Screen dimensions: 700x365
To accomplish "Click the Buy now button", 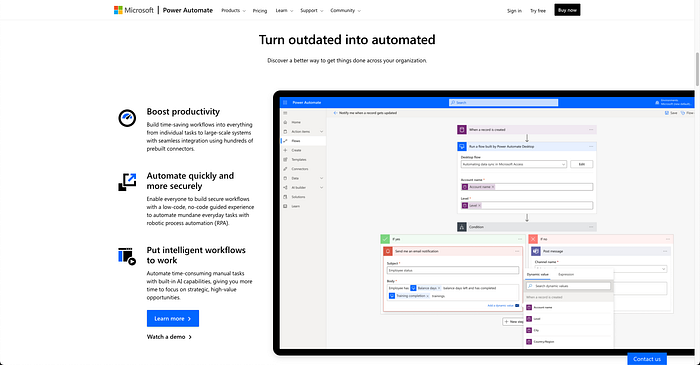I will pos(567,10).
